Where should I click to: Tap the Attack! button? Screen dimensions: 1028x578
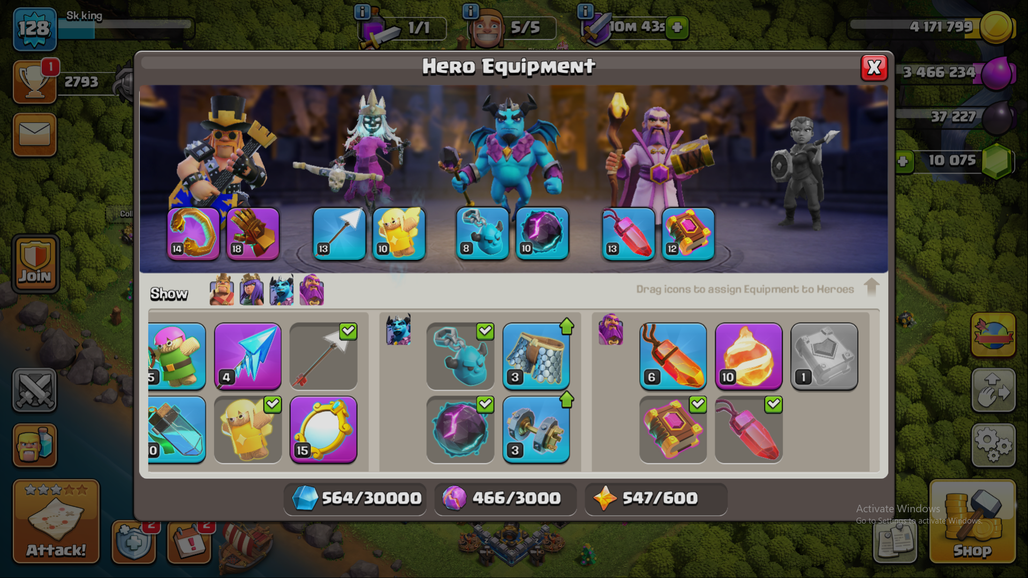pyautogui.click(x=56, y=522)
